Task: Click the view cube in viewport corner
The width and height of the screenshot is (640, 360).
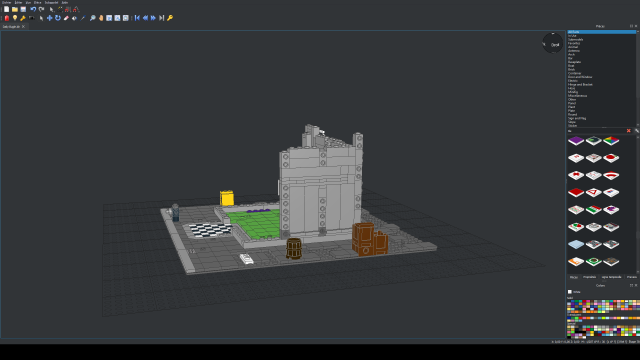Action: [x=553, y=43]
